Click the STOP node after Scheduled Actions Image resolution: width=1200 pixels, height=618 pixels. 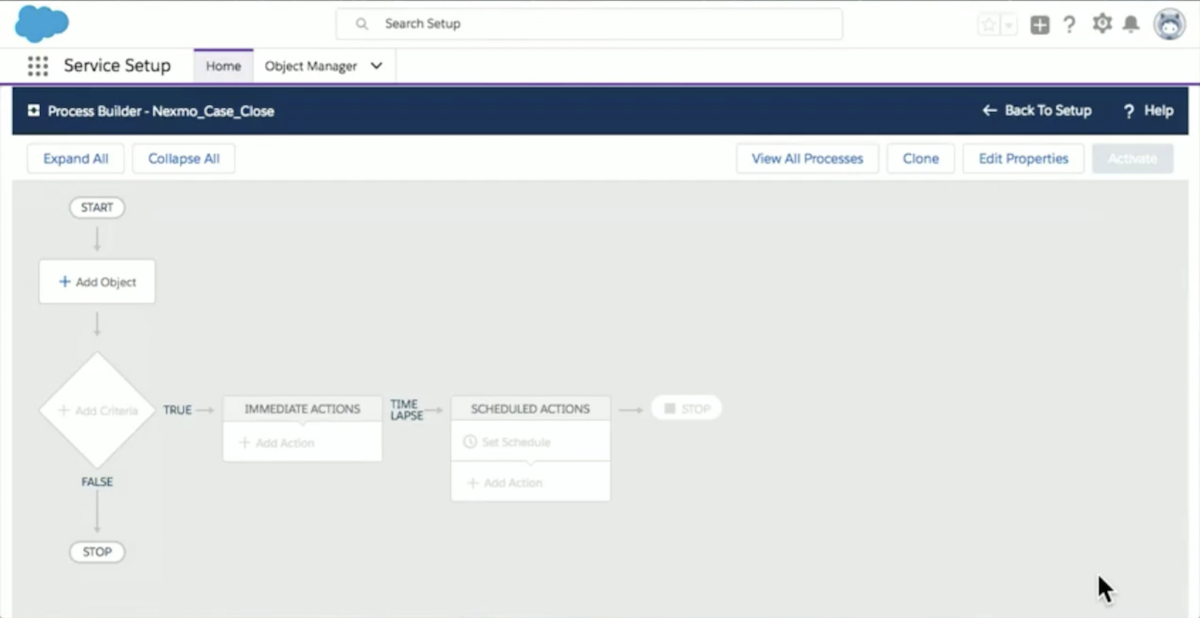click(x=686, y=409)
